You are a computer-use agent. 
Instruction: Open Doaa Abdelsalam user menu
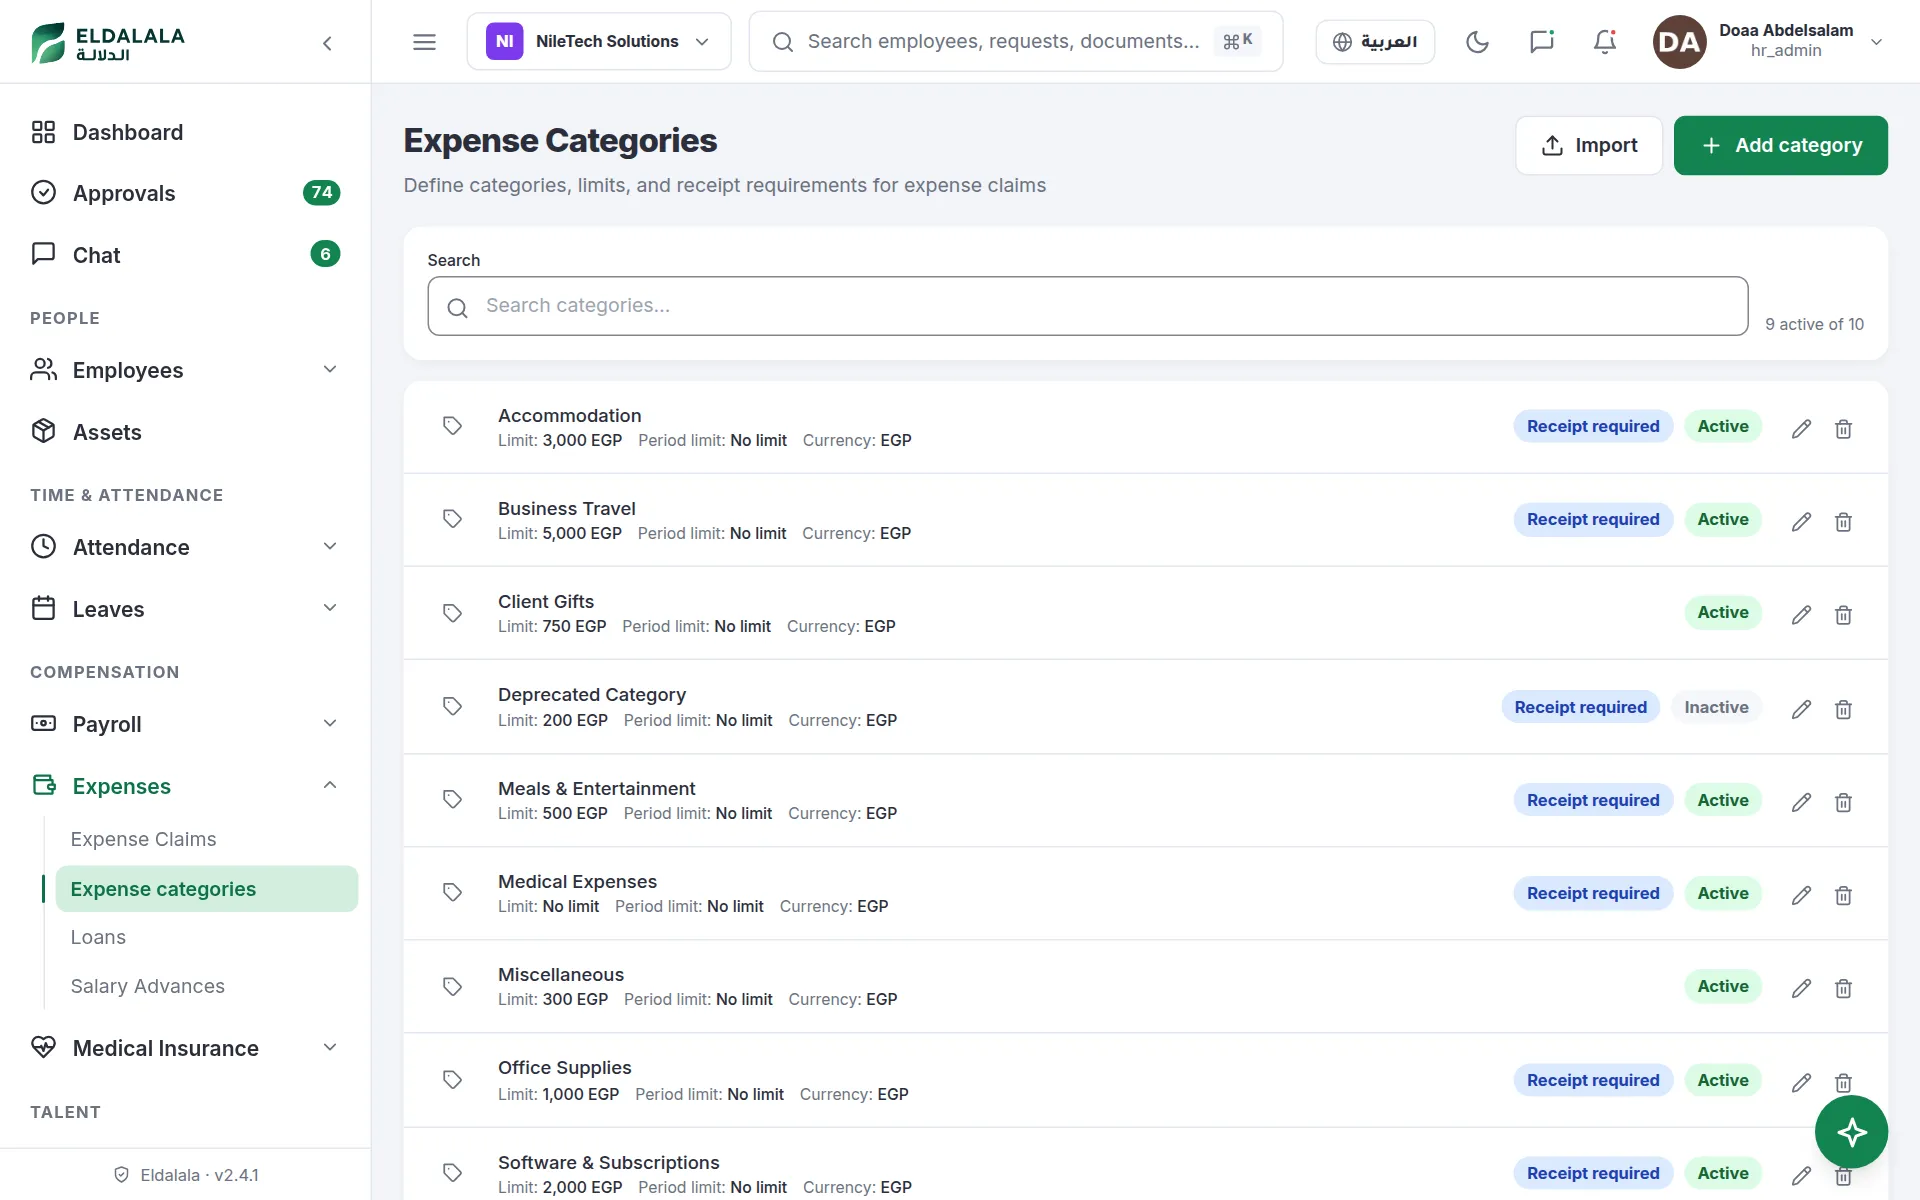1768,42
